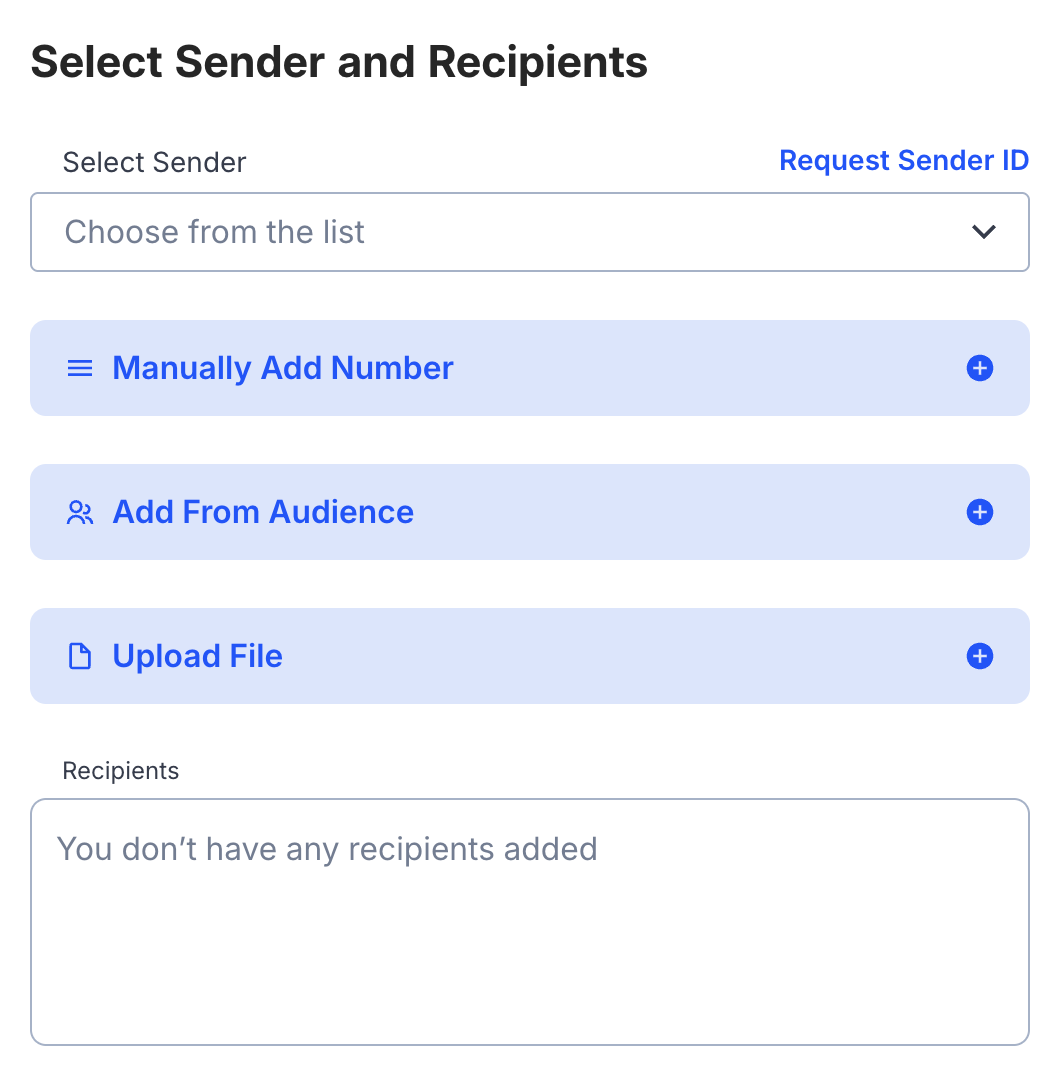Click the Recipients field label

point(121,771)
